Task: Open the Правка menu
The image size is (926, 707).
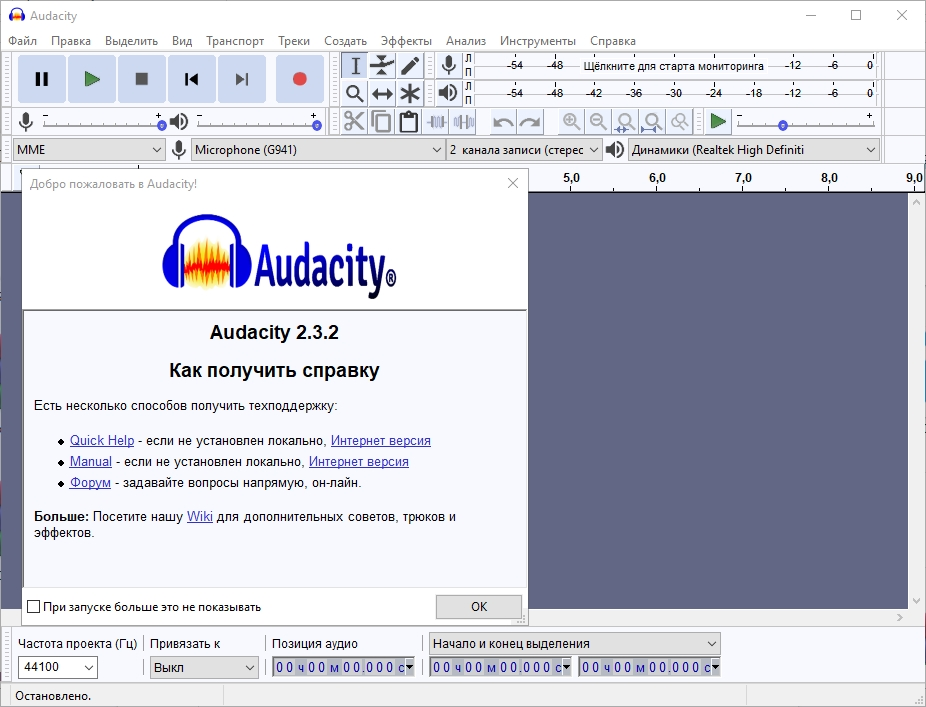Action: [71, 41]
